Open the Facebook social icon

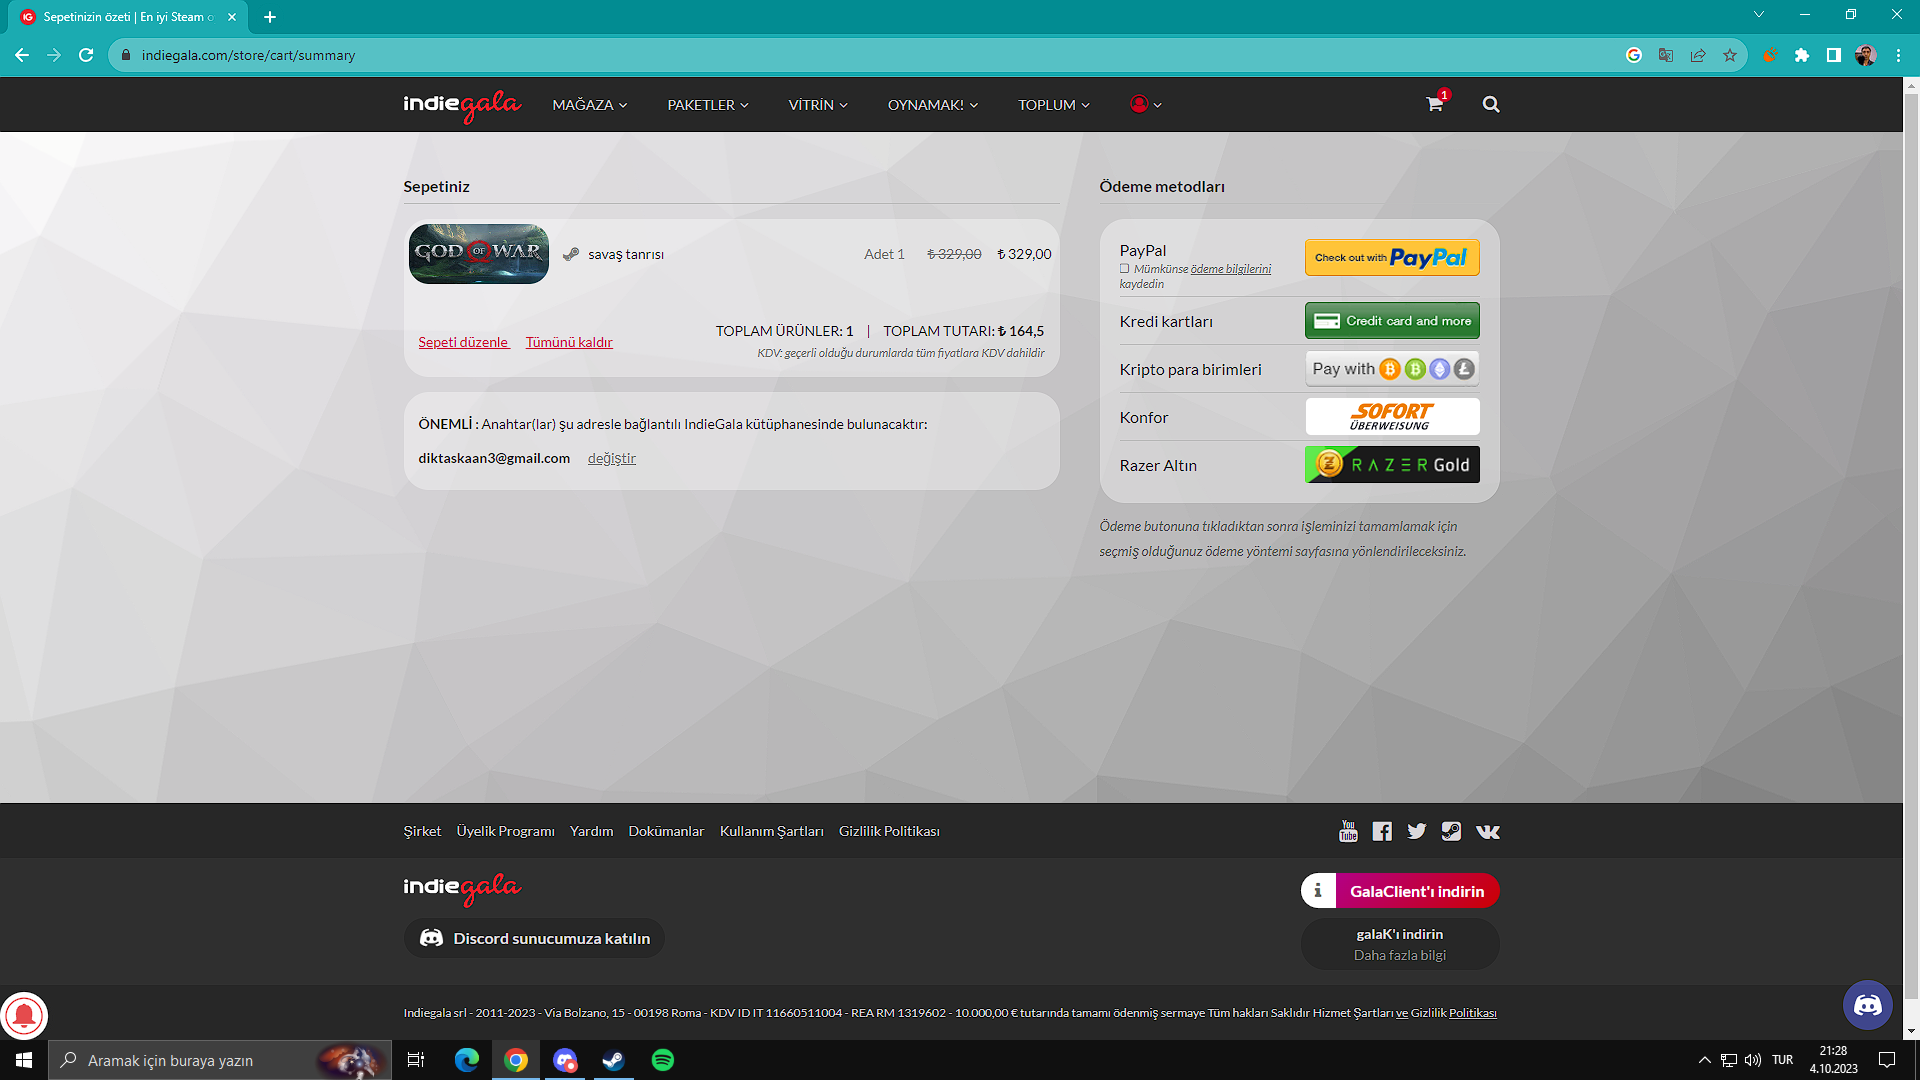(x=1382, y=832)
